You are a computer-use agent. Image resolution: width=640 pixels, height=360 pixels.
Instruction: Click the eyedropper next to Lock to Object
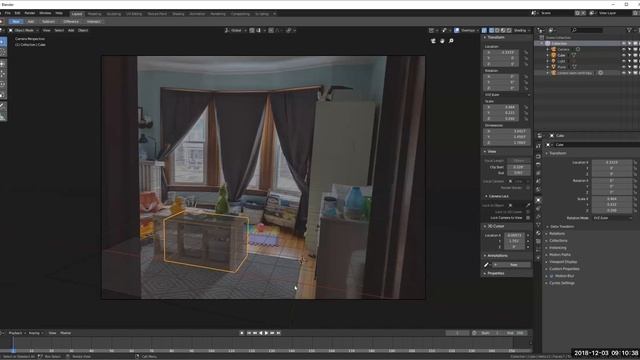click(x=528, y=205)
